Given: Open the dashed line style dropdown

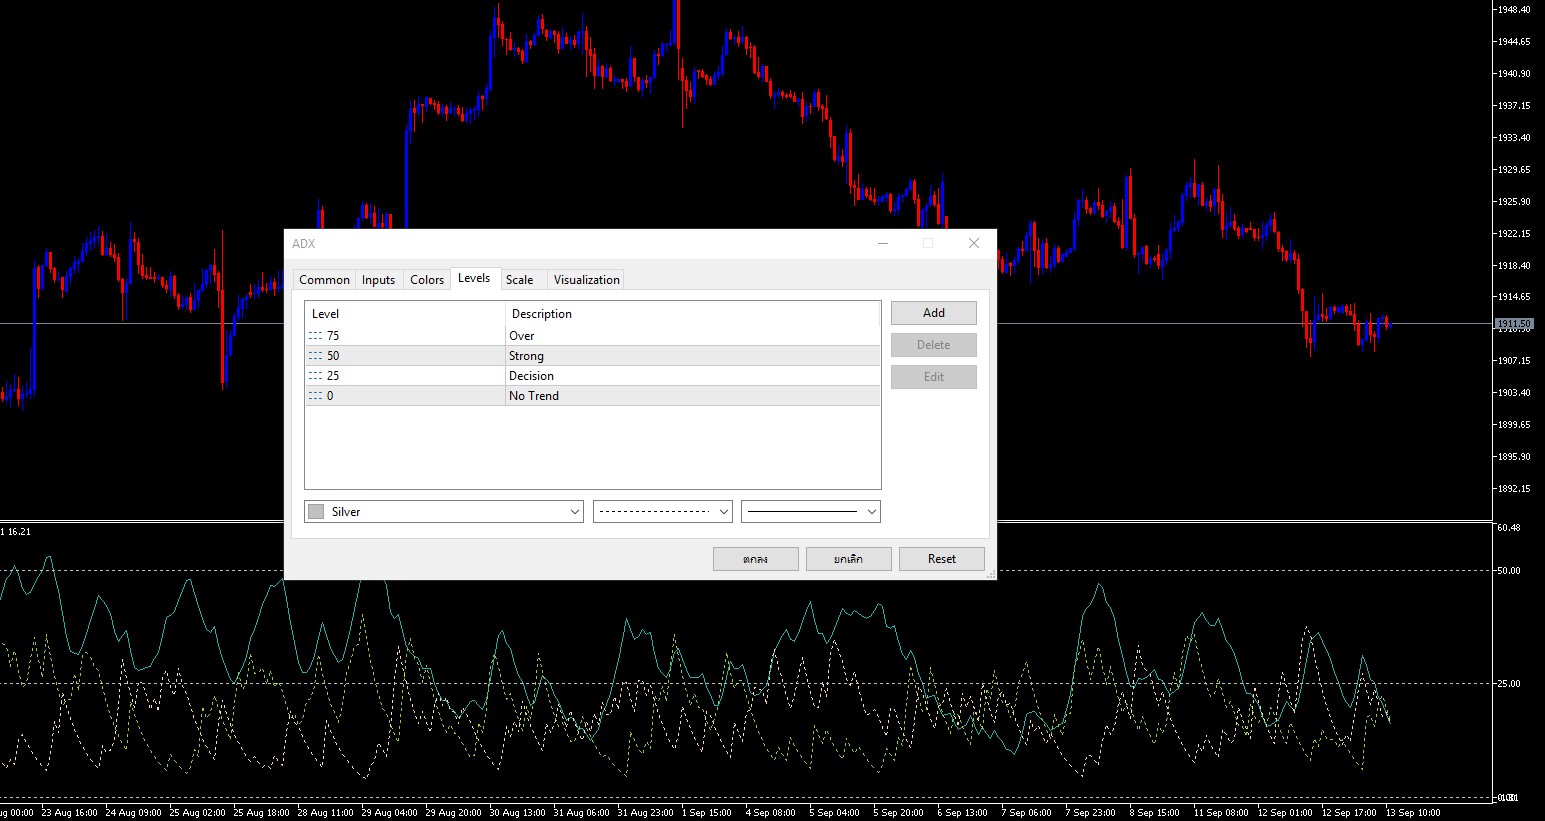Looking at the screenshot, I should coord(663,511).
